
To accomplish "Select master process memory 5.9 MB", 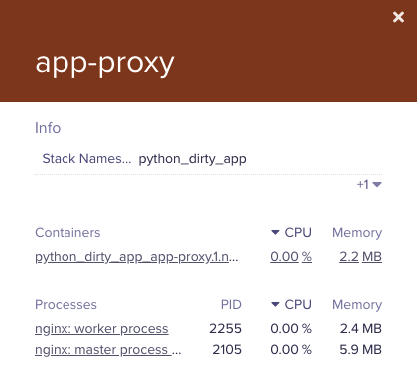I will 361,350.
